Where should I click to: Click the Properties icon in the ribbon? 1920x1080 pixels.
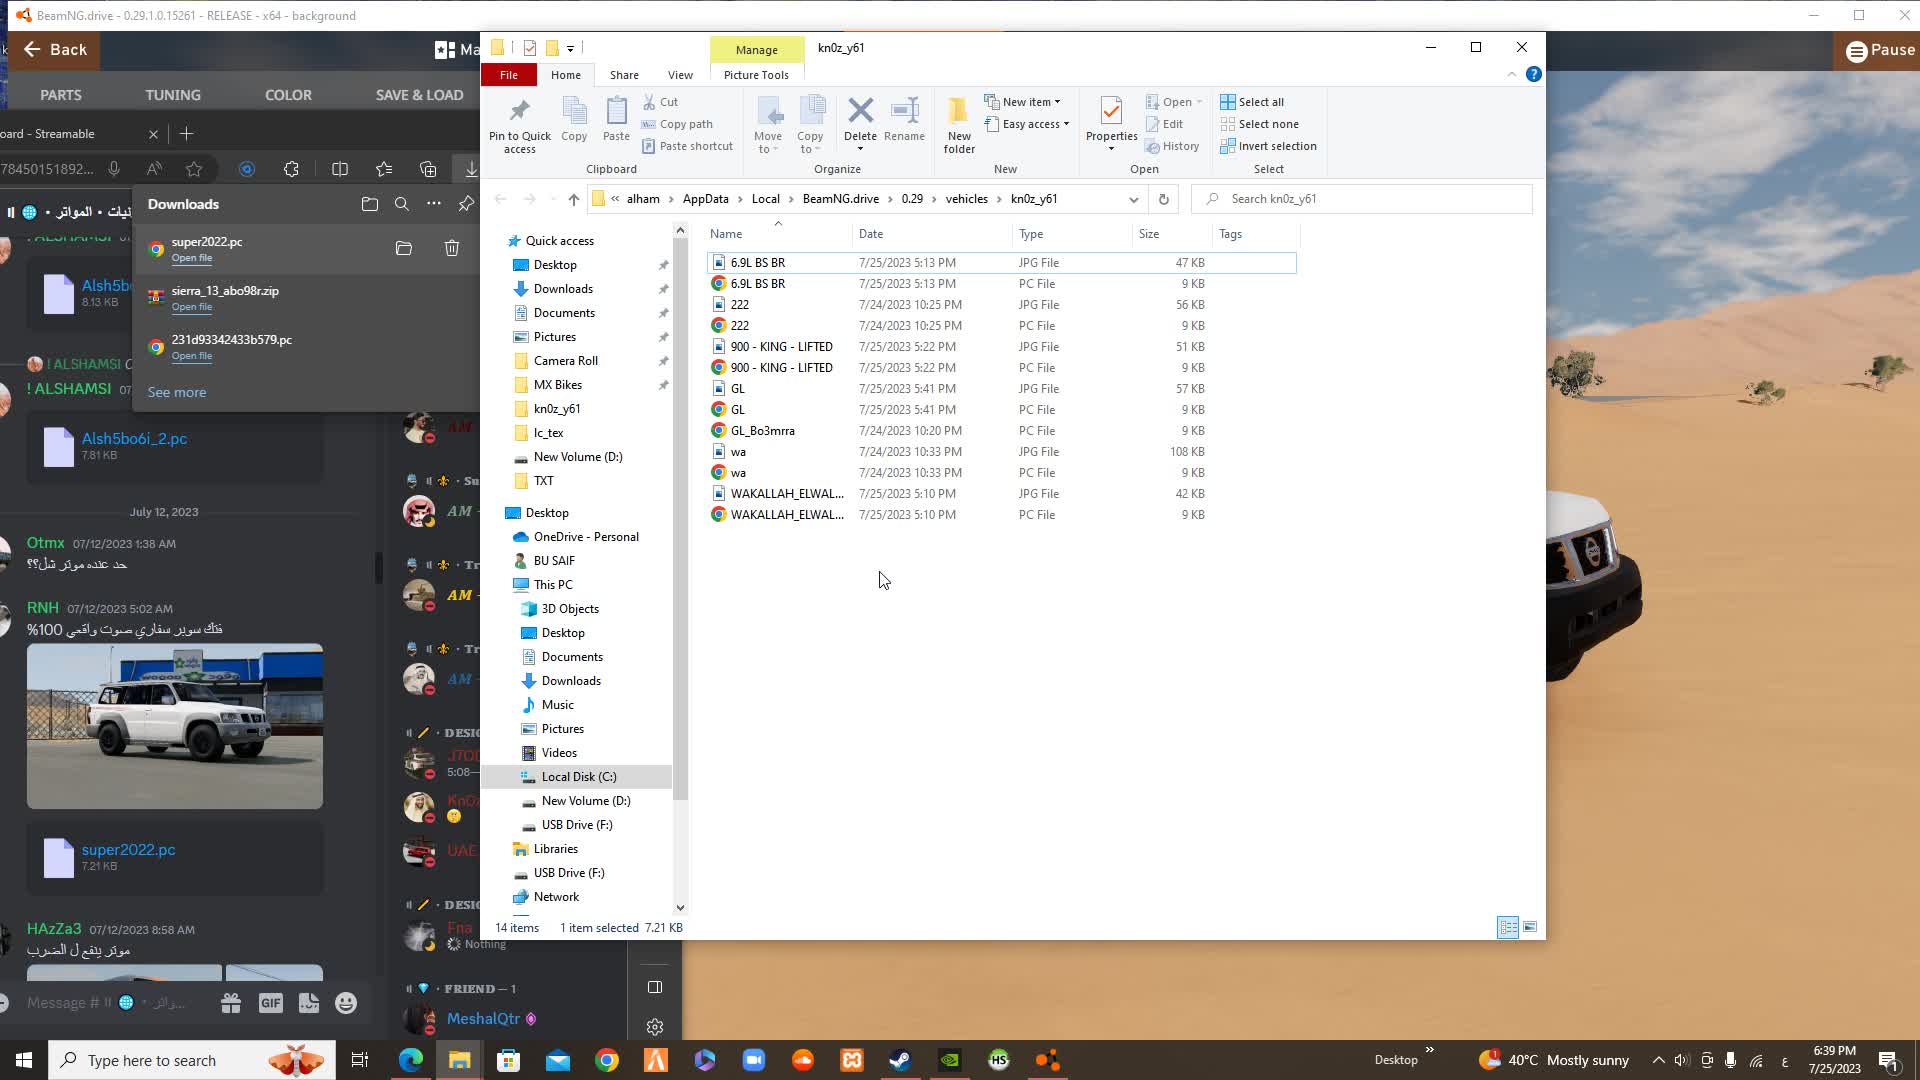[1111, 111]
